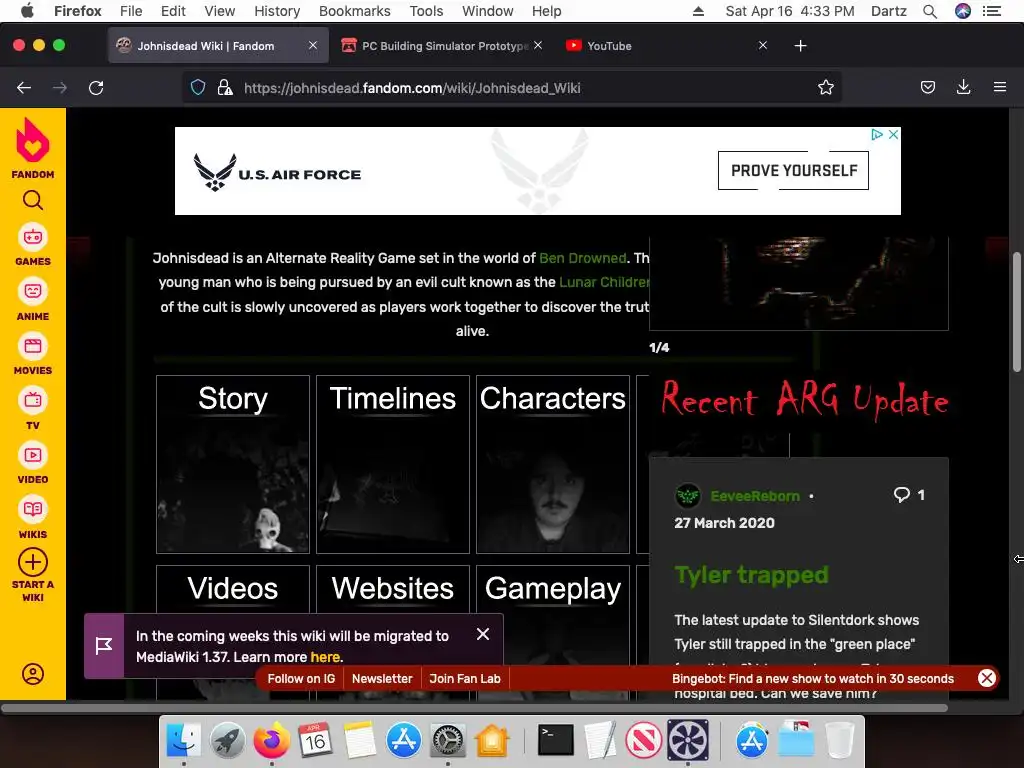The height and width of the screenshot is (768, 1024).
Task: Open the Calendar dock icon
Action: click(x=314, y=740)
